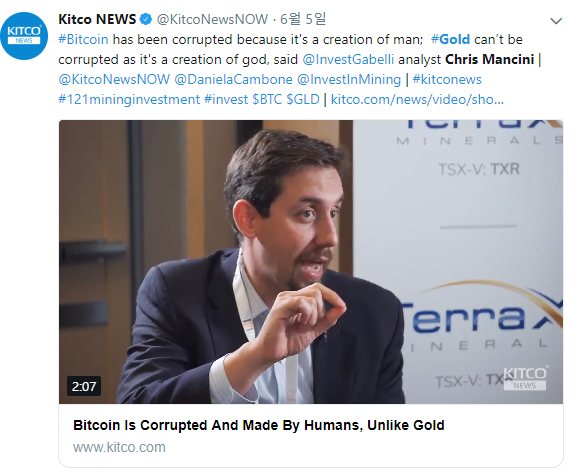Open the #Gold hashtag
Image resolution: width=571 pixels, height=472 pixels.
(x=450, y=39)
